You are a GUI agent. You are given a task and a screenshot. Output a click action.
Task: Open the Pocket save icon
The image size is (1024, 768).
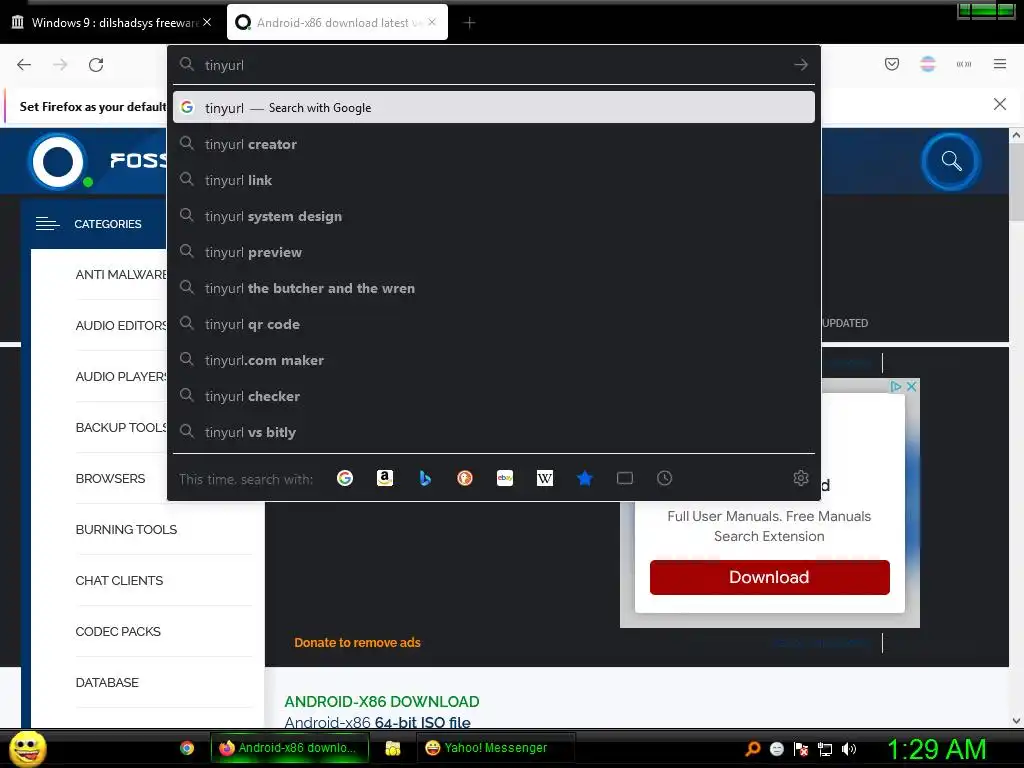pyautogui.click(x=892, y=64)
